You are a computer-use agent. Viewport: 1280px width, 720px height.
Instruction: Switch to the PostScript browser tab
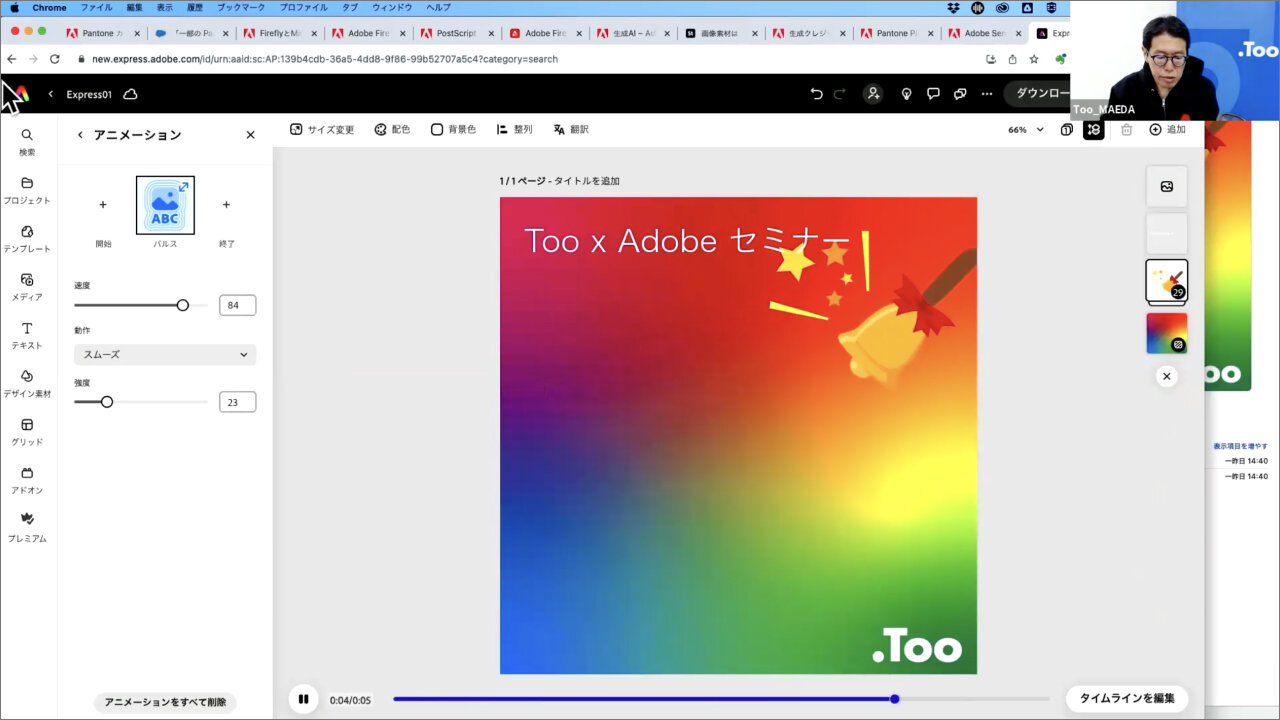[457, 33]
